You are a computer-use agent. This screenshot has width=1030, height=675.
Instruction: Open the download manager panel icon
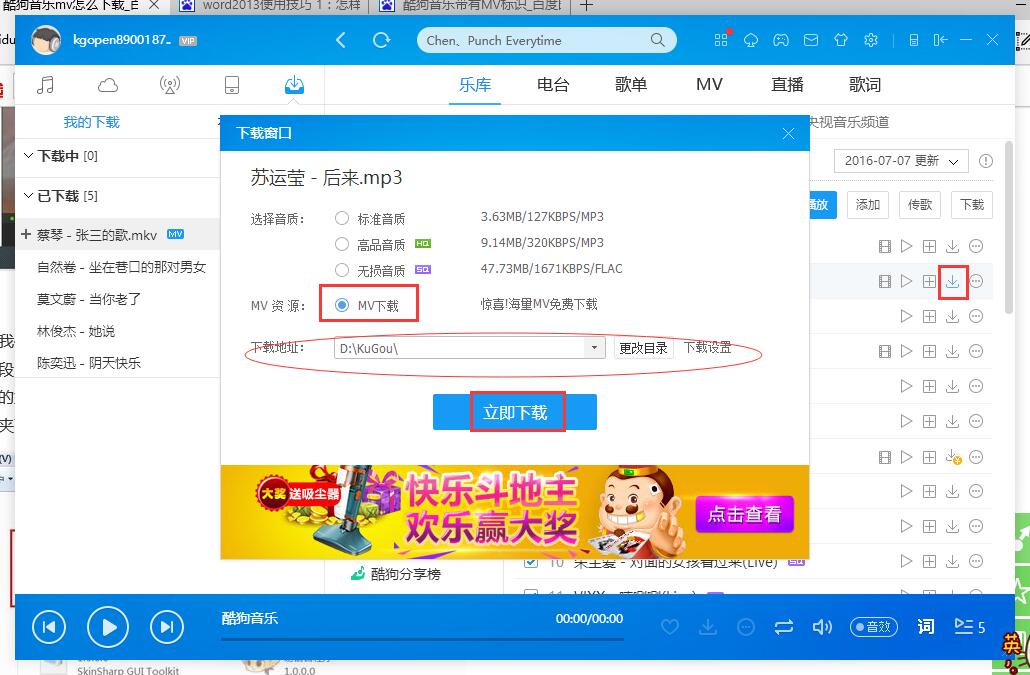294,85
